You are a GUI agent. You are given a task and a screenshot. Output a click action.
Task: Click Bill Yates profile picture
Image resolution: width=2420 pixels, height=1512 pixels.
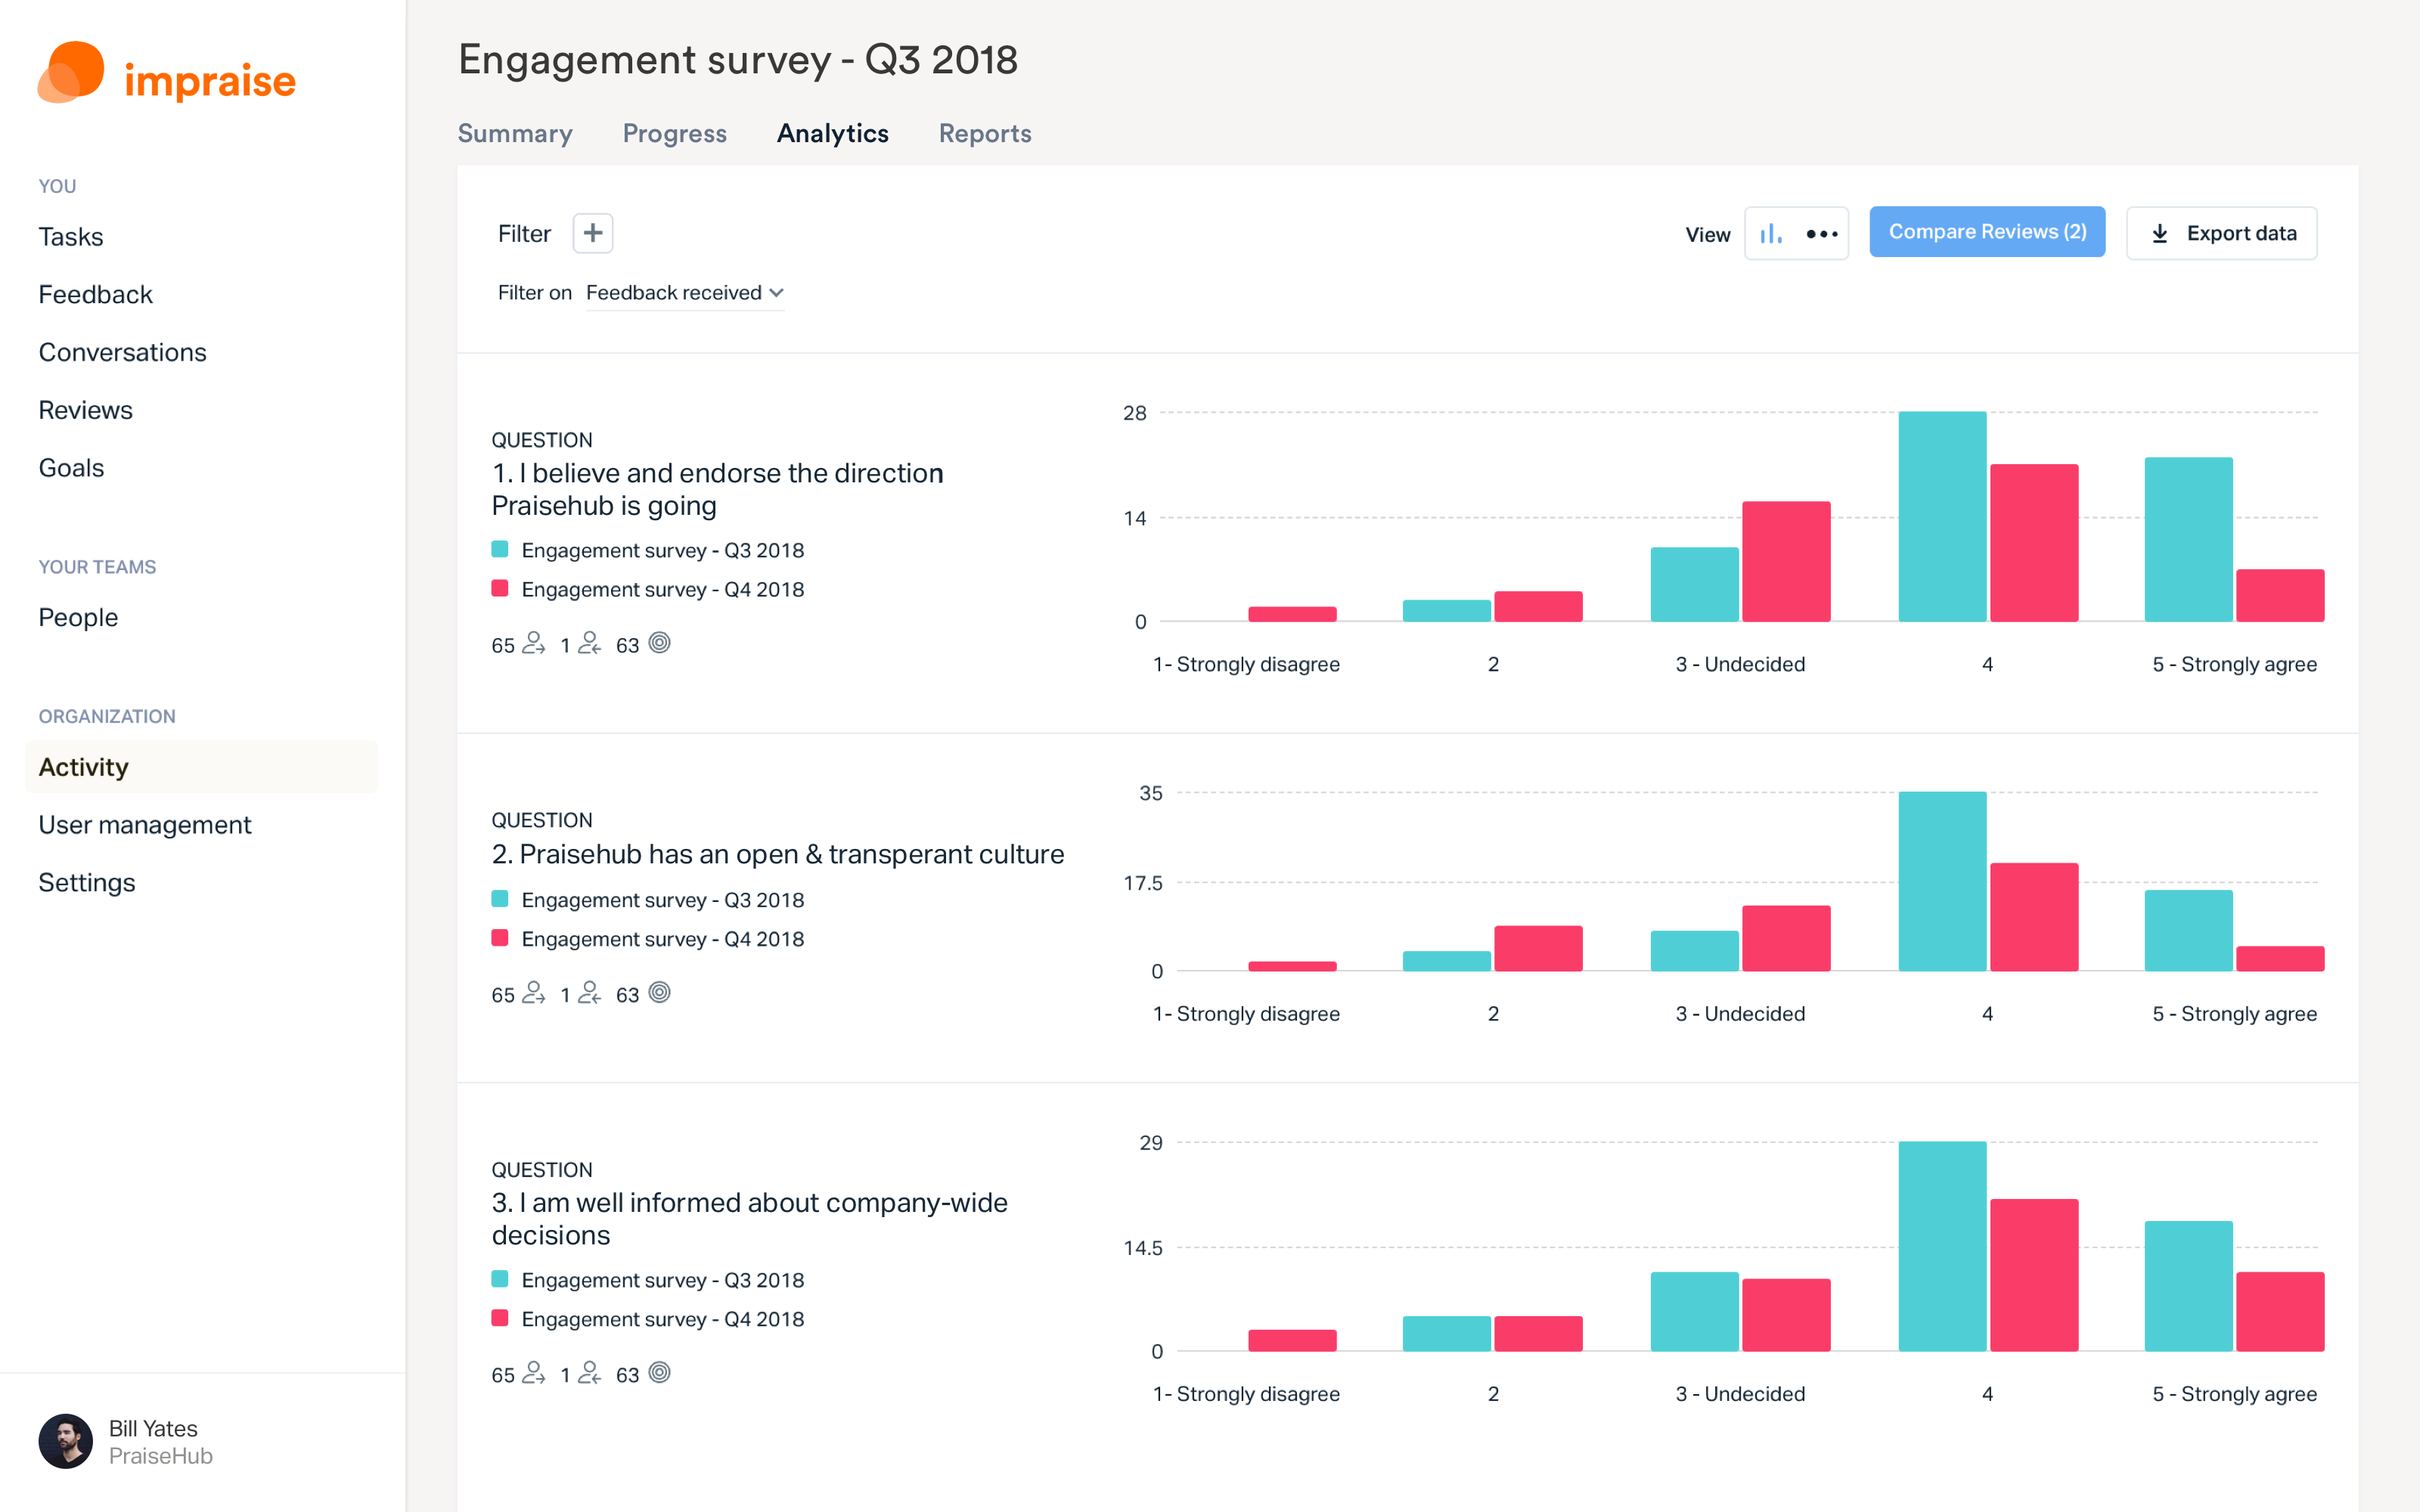68,1442
